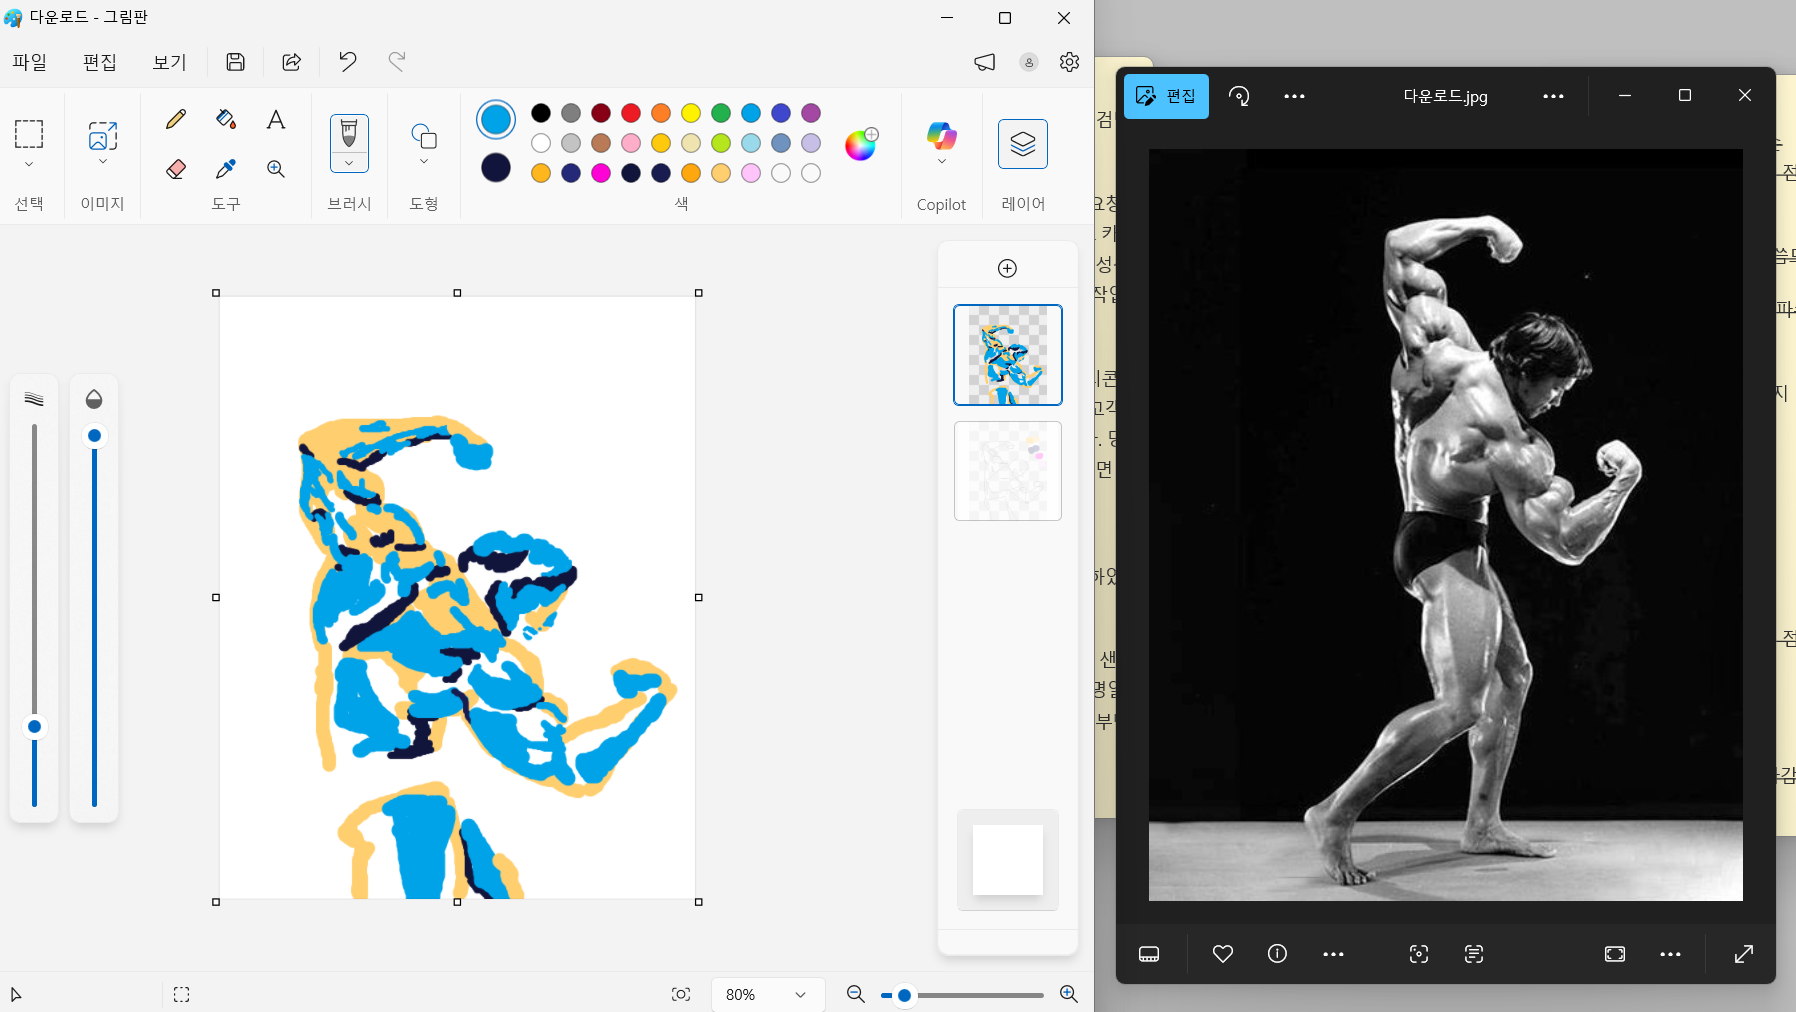The width and height of the screenshot is (1796, 1012).
Task: Add a new layer with plus button
Action: pyautogui.click(x=1007, y=268)
